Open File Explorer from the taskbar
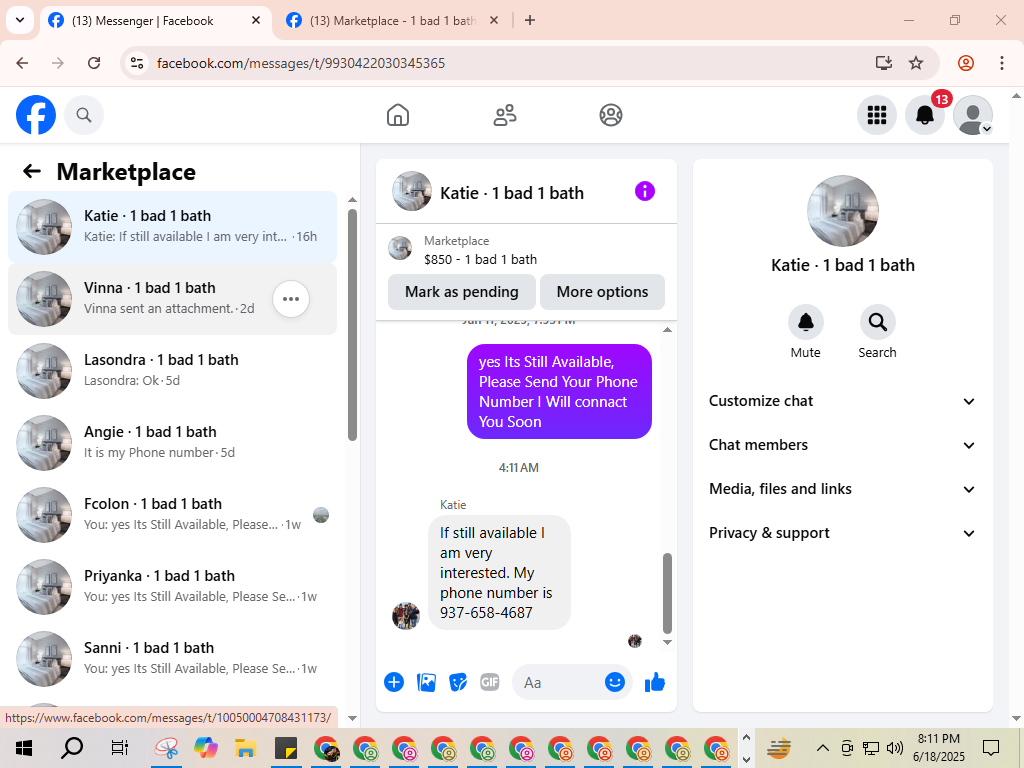The height and width of the screenshot is (768, 1024). (x=245, y=748)
